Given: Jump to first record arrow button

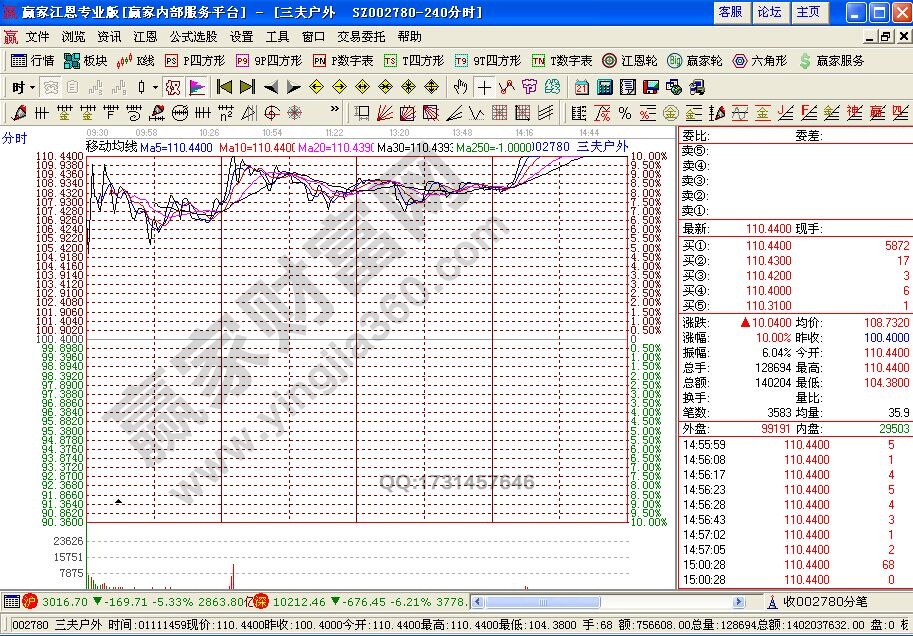Looking at the screenshot, I should pos(224,87).
